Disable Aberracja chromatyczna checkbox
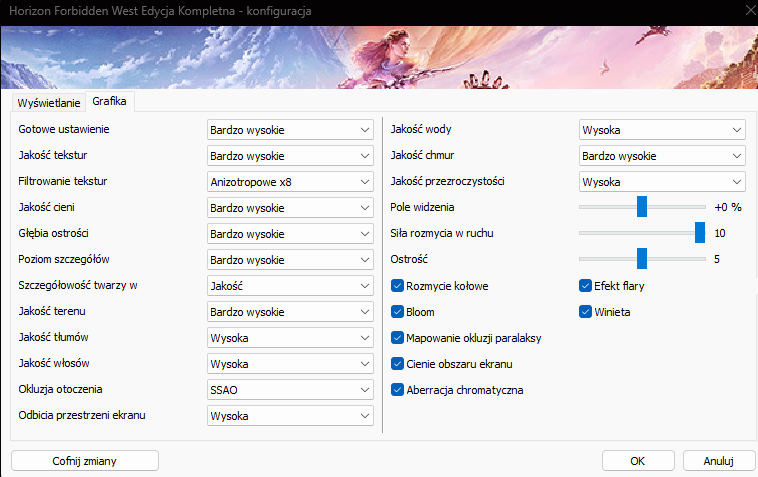The width and height of the screenshot is (758, 477). (397, 390)
